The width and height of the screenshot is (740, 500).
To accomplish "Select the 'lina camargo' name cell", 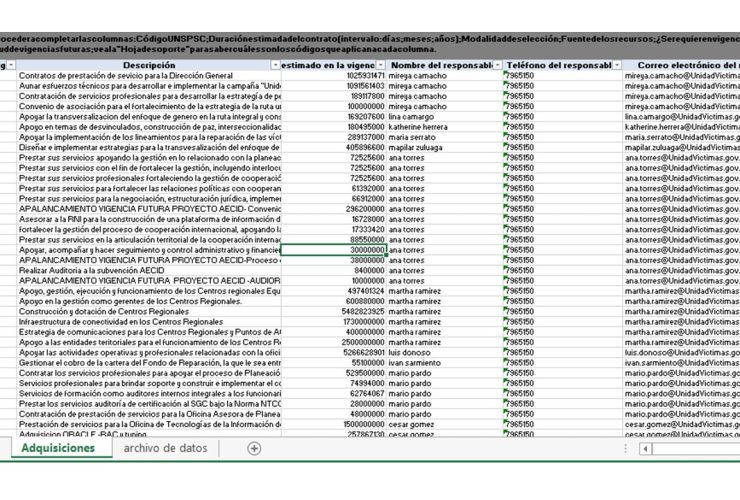I will point(445,117).
